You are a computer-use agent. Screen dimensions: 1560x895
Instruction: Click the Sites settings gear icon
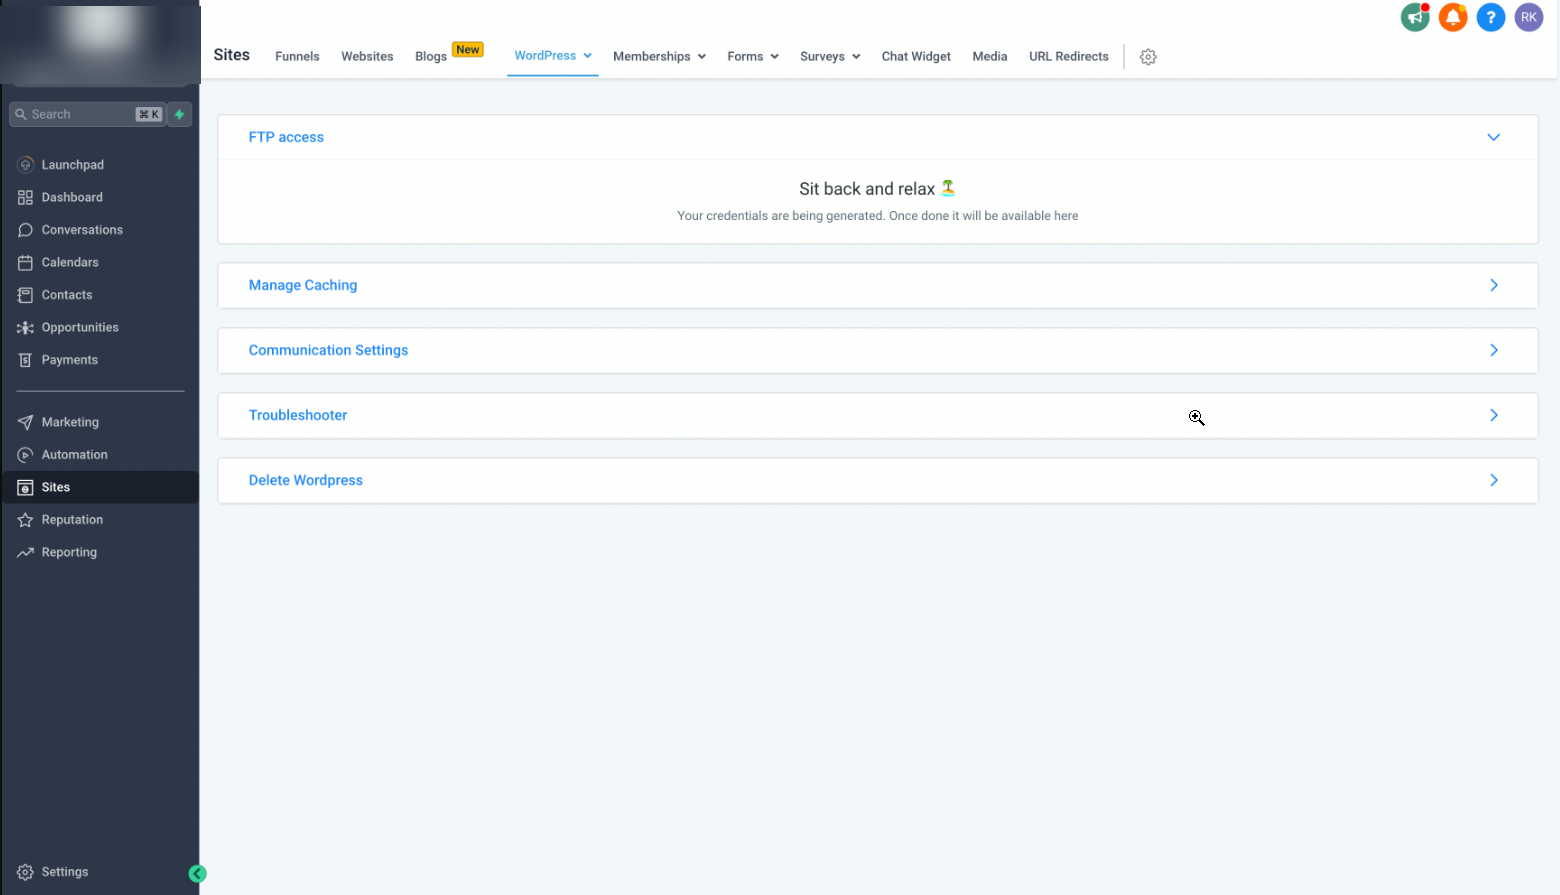point(1148,57)
